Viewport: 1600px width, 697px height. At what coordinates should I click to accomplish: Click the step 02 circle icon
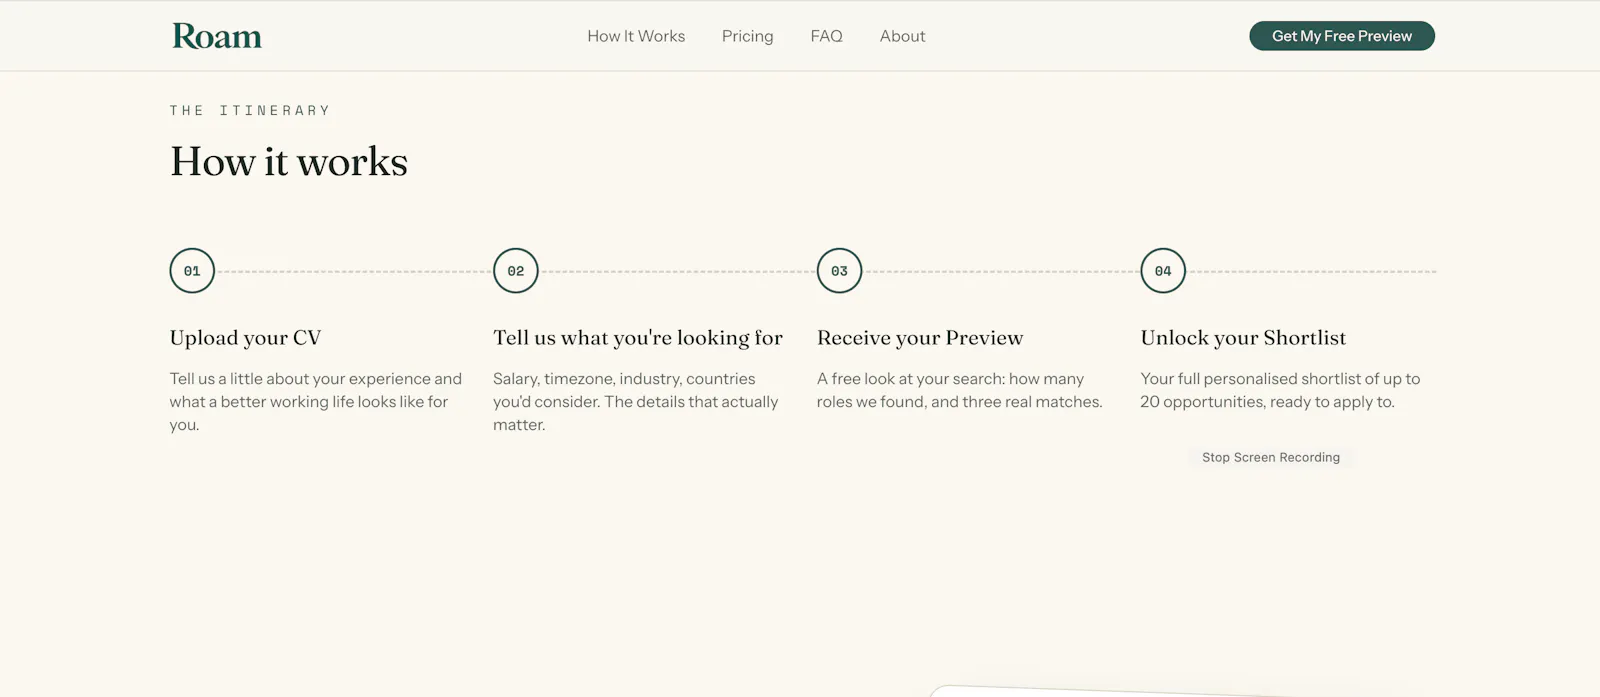coord(516,271)
